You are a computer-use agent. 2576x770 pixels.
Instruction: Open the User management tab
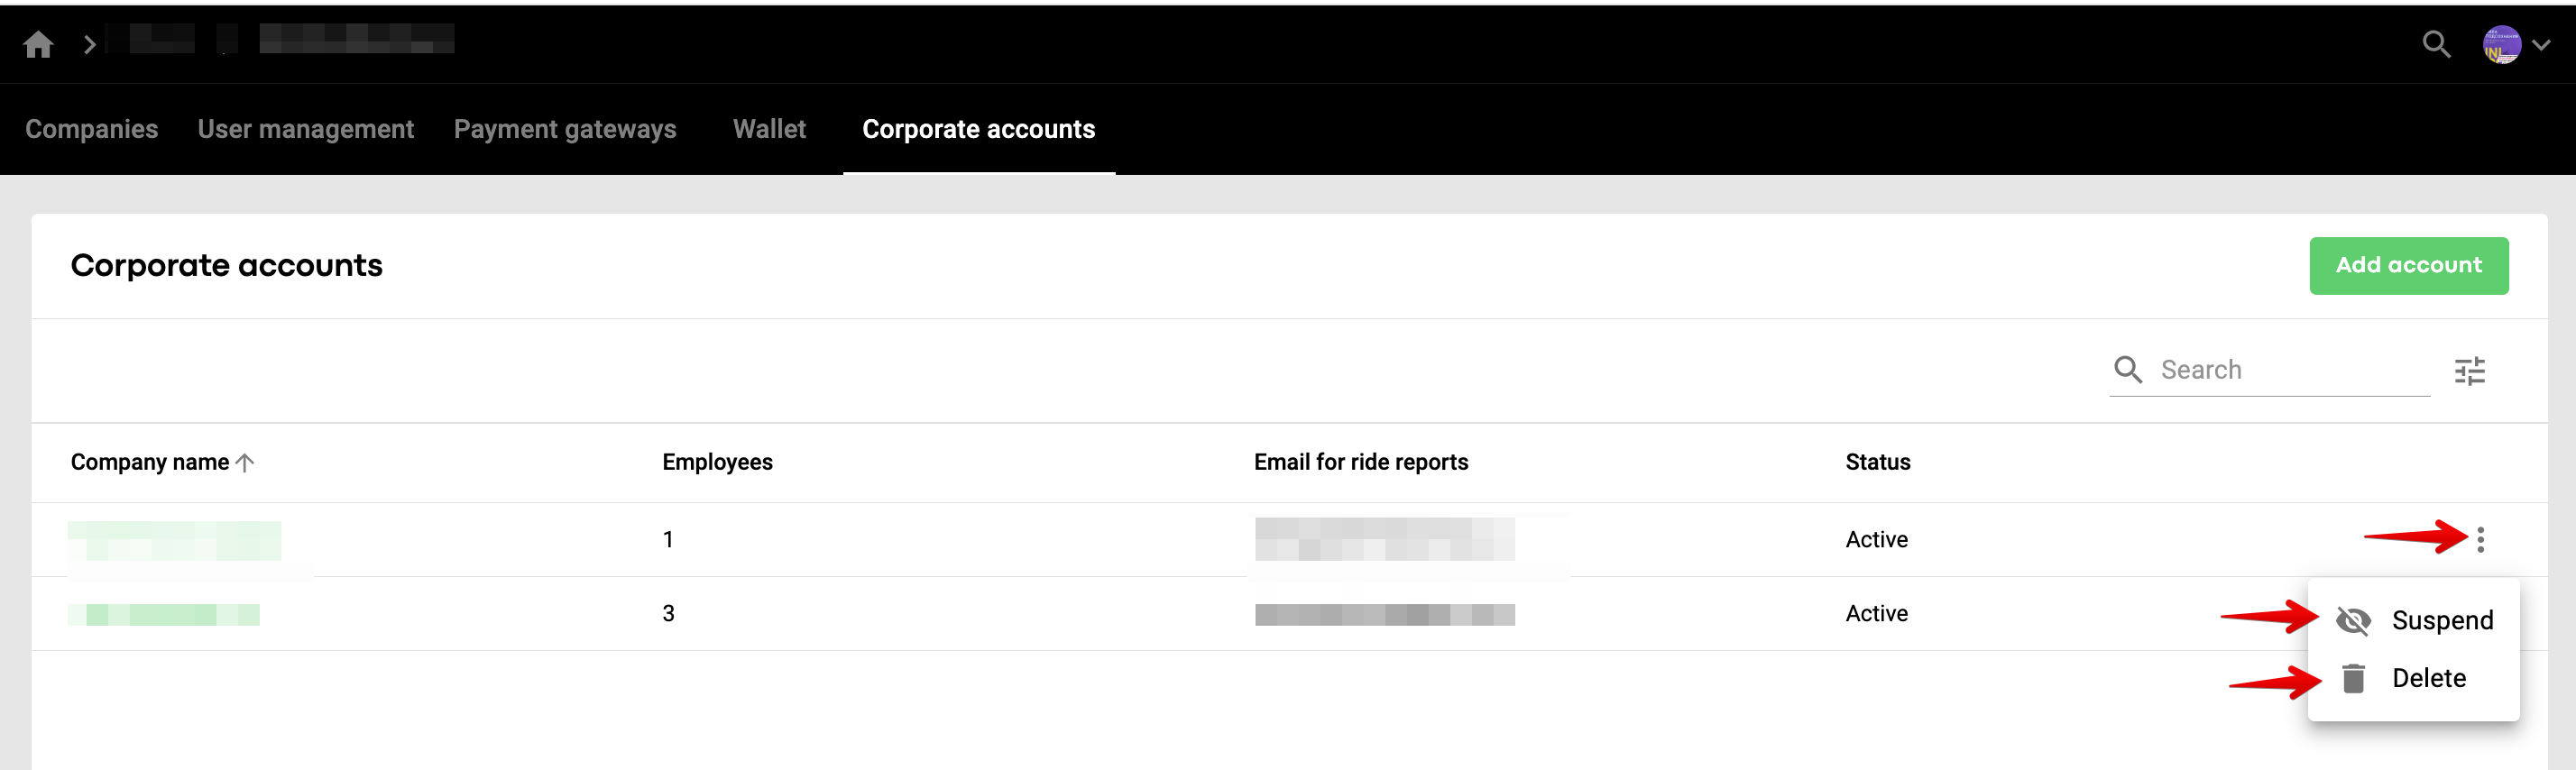coord(305,129)
